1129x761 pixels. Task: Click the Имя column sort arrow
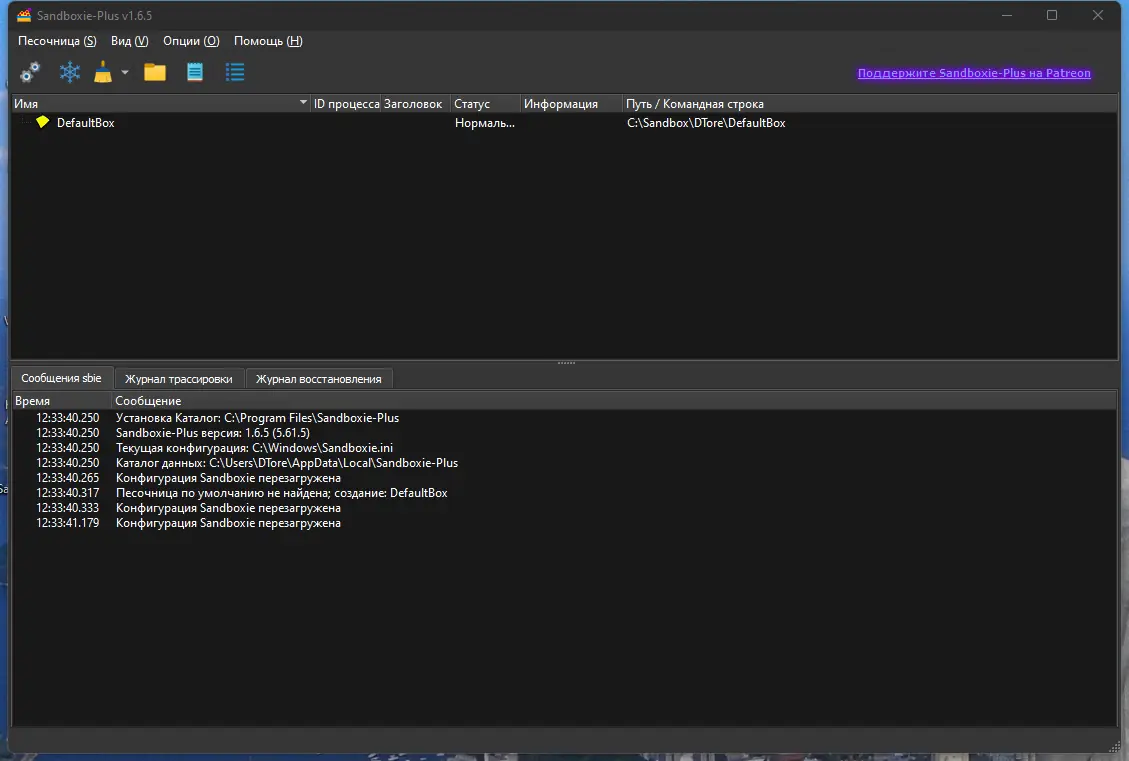(x=303, y=103)
